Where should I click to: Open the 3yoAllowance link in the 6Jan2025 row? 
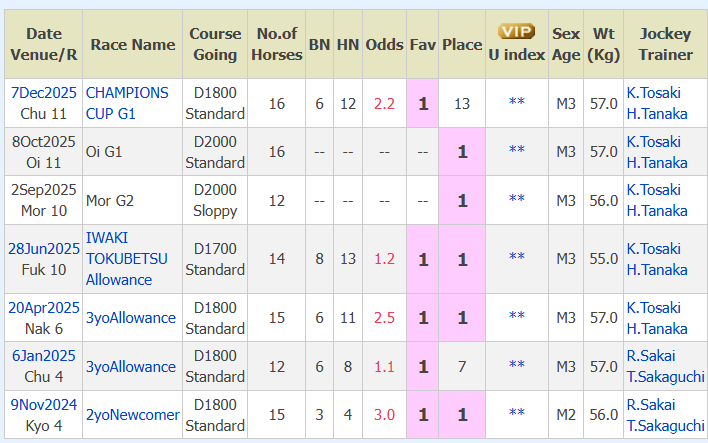[131, 367]
